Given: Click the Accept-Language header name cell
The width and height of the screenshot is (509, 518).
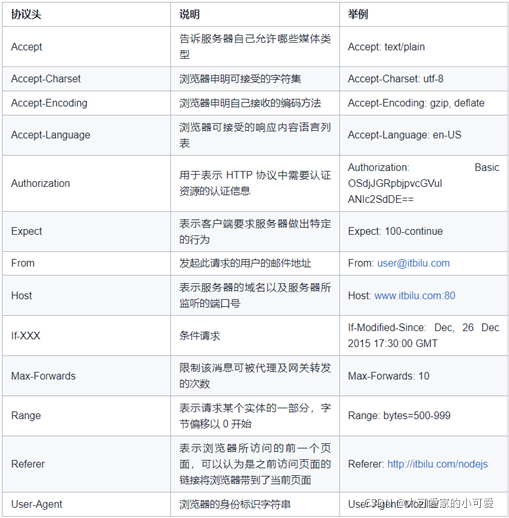Looking at the screenshot, I should coord(86,135).
